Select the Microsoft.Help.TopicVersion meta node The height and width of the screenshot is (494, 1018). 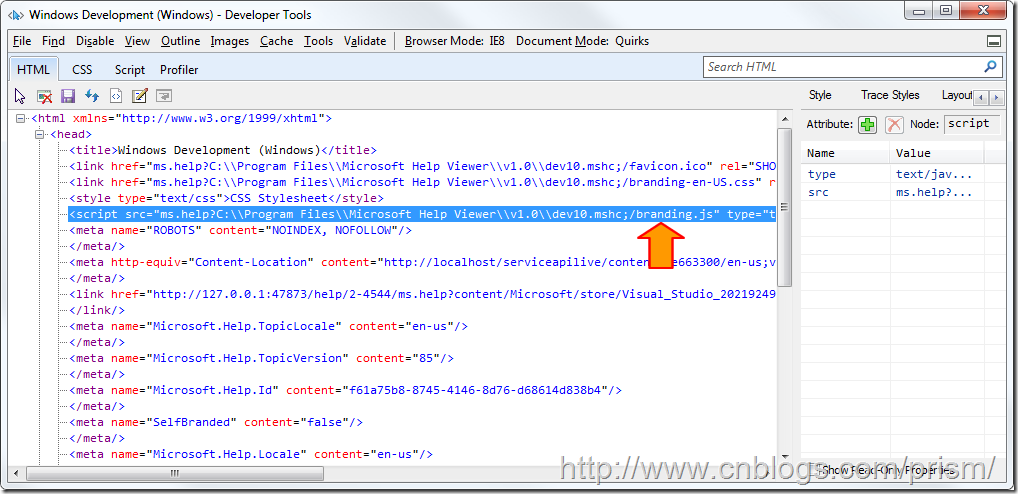(261, 358)
